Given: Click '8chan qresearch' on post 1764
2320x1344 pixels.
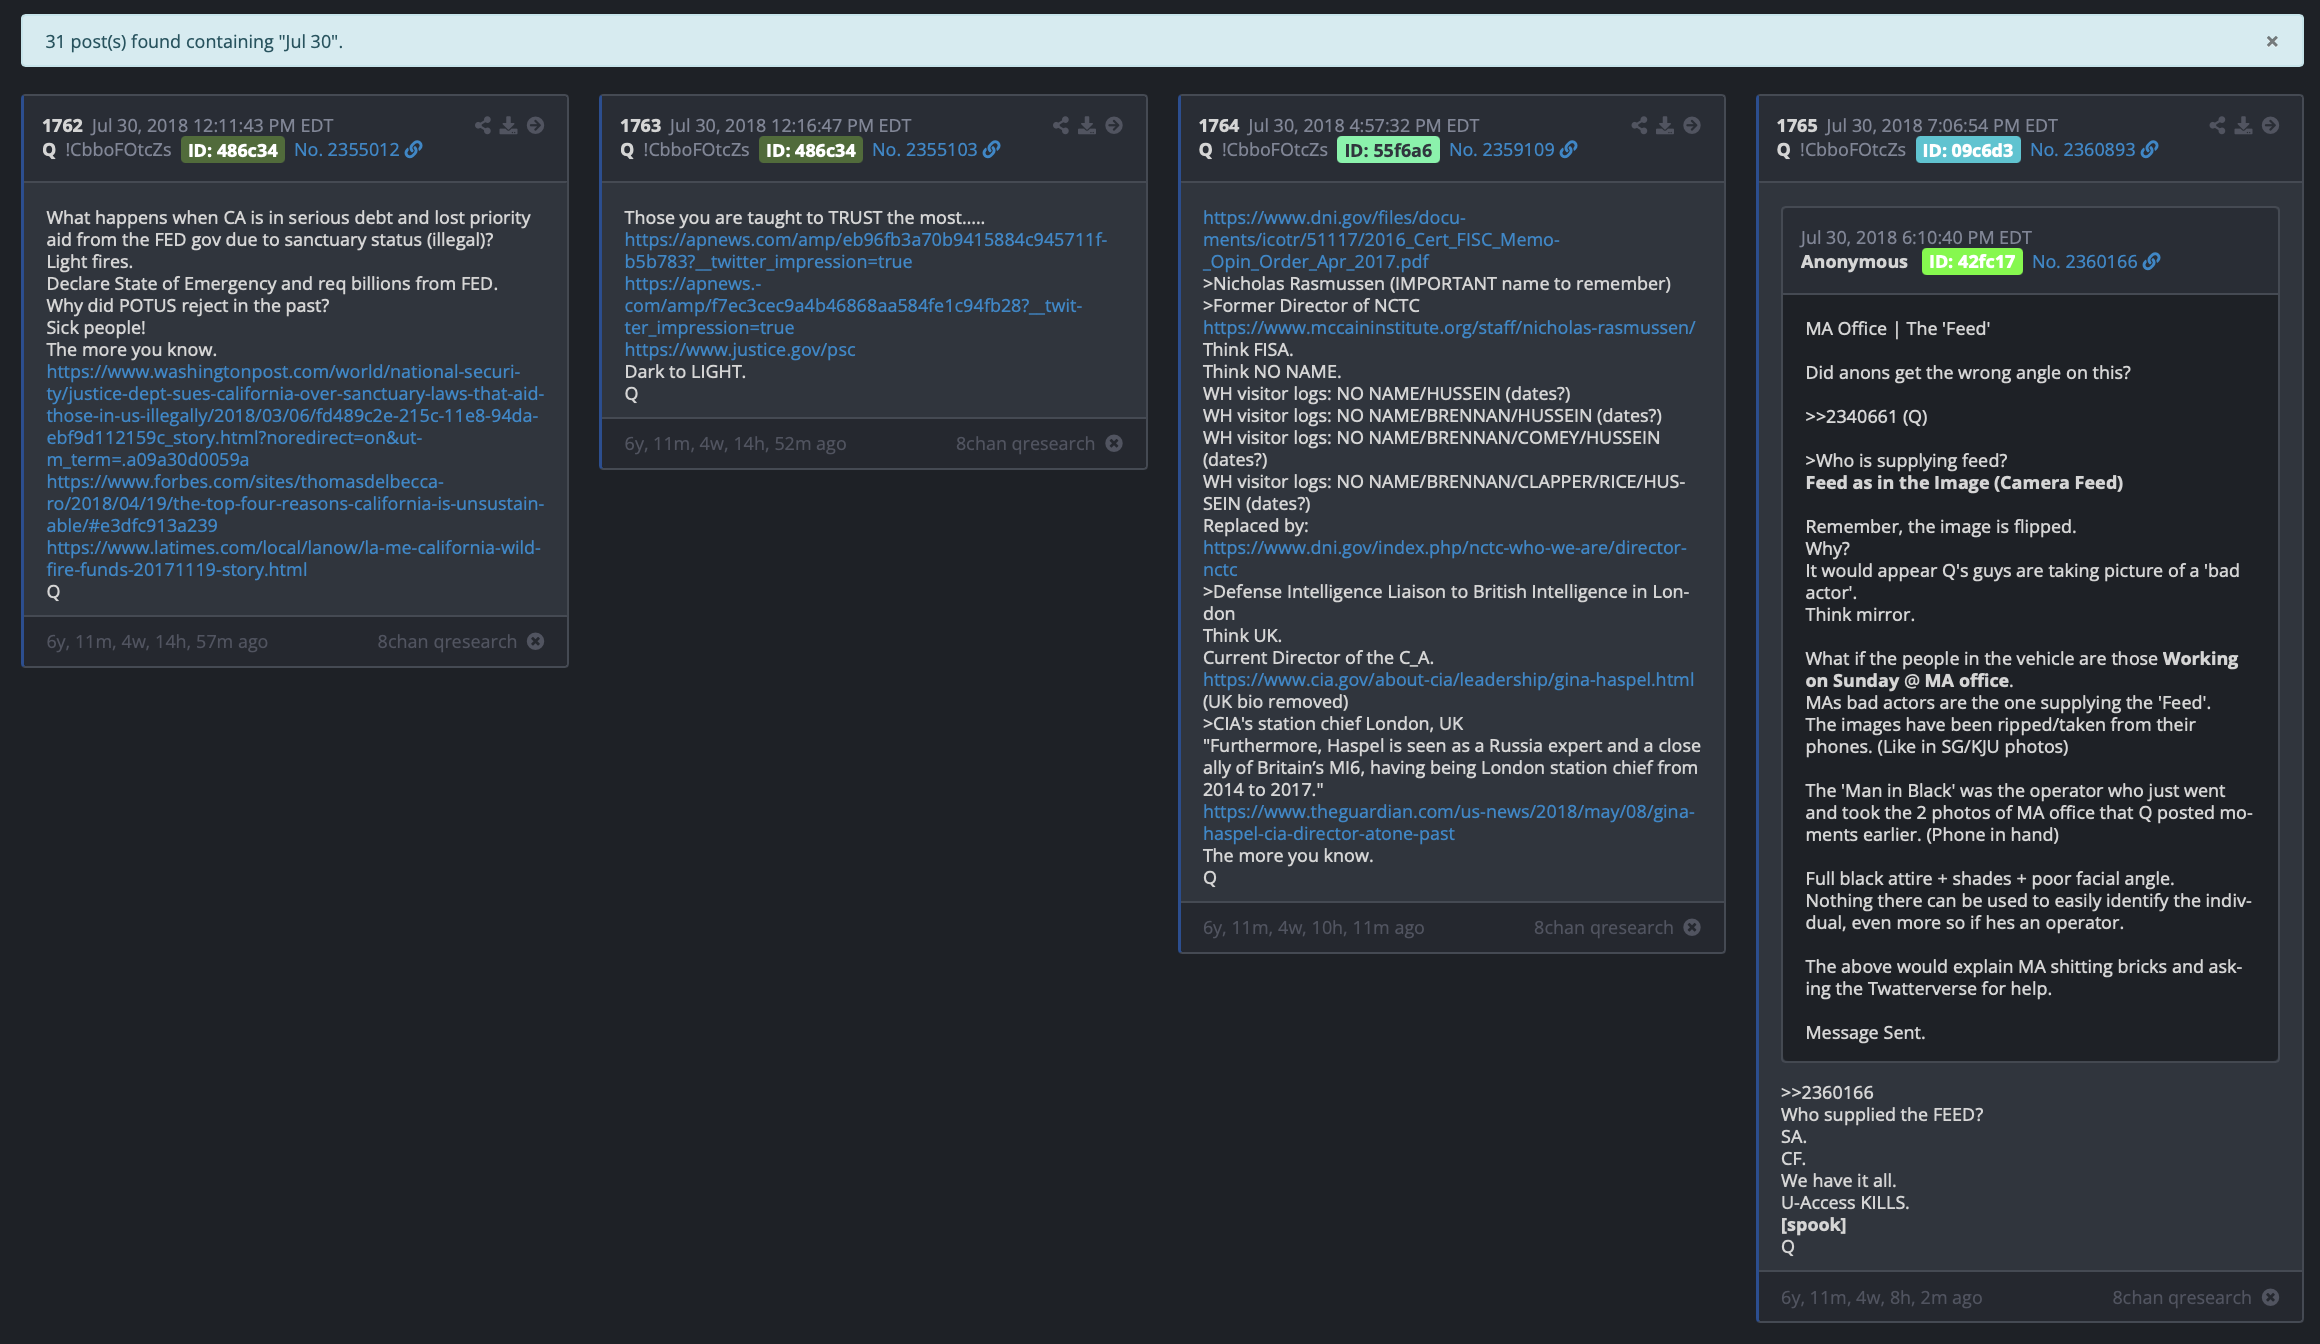Looking at the screenshot, I should point(1603,927).
